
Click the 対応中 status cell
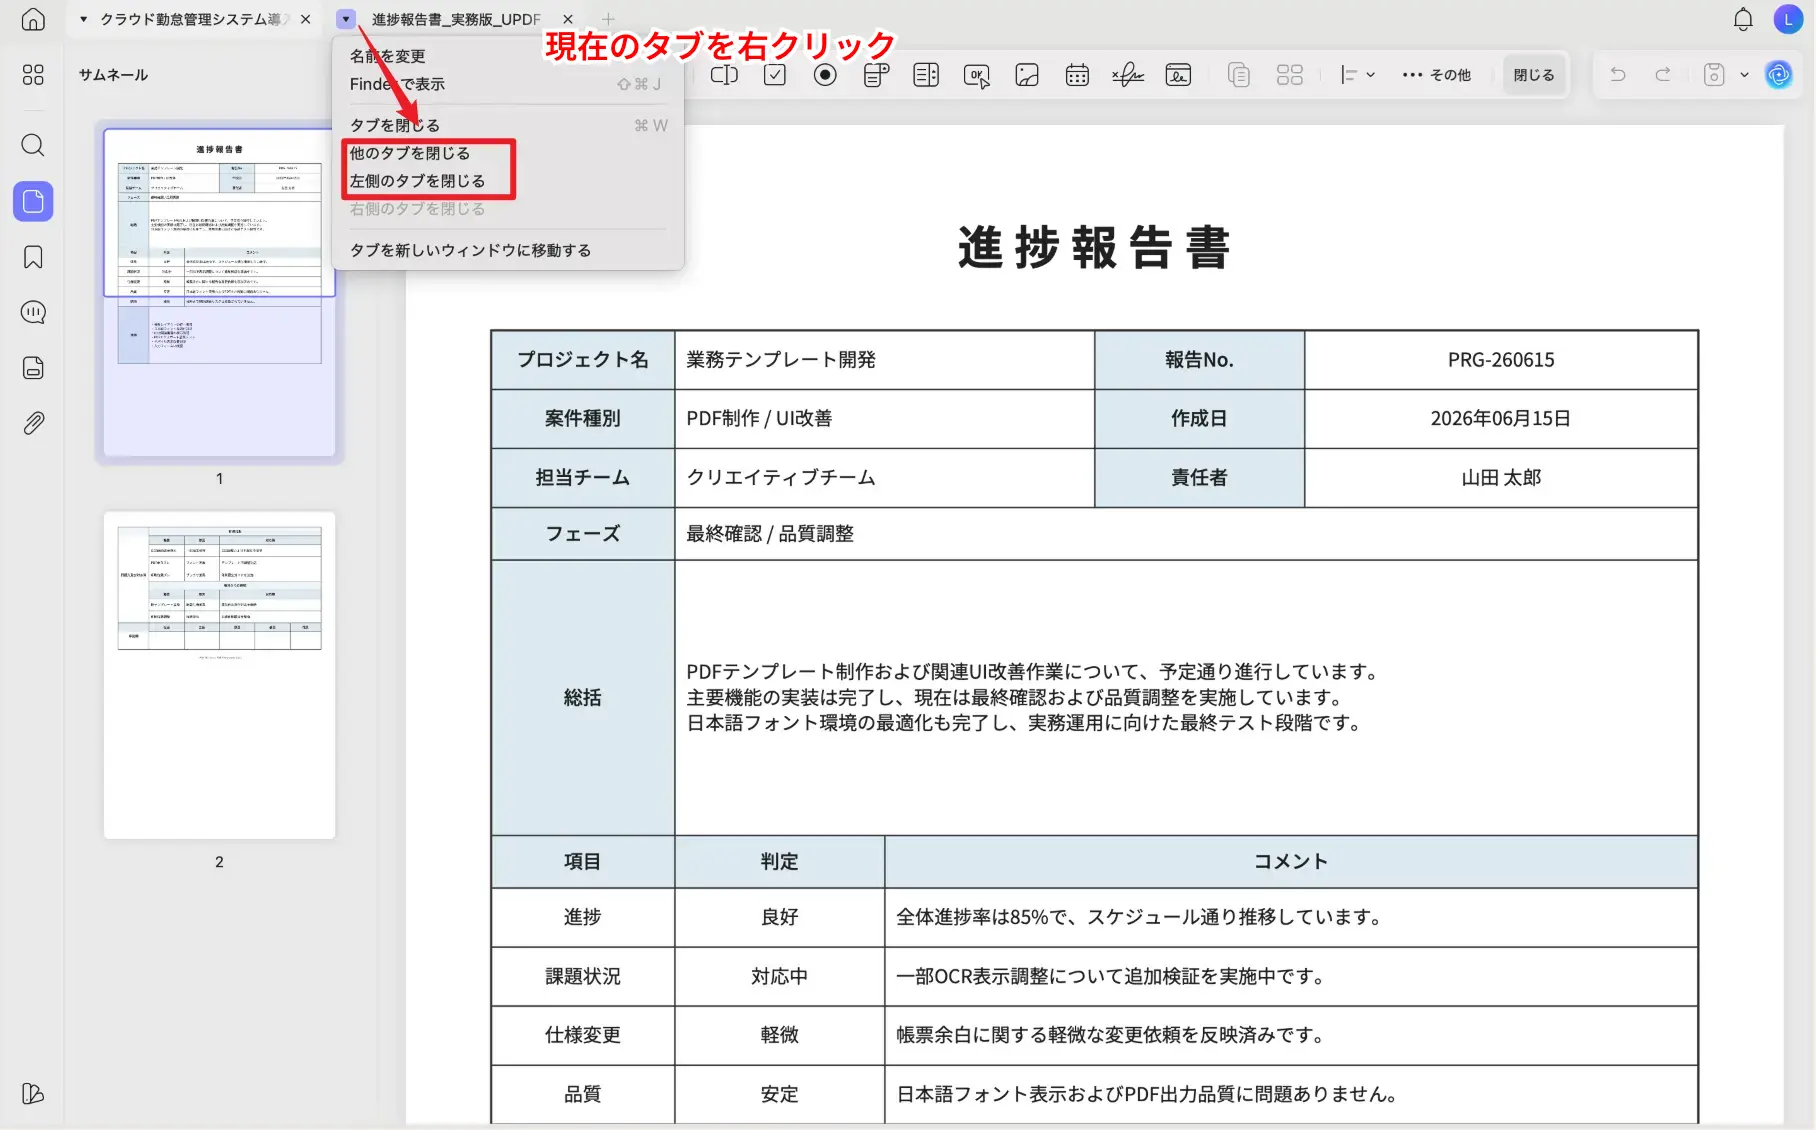779,976
